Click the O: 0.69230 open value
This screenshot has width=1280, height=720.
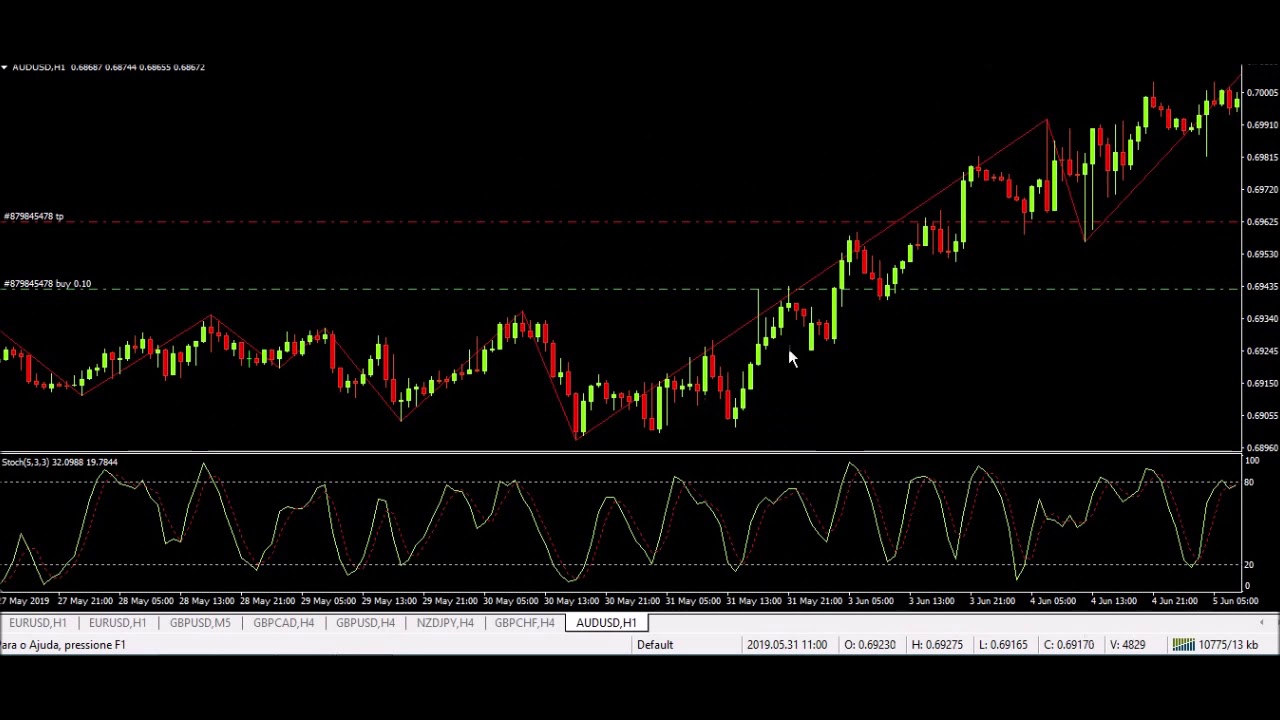coord(870,645)
